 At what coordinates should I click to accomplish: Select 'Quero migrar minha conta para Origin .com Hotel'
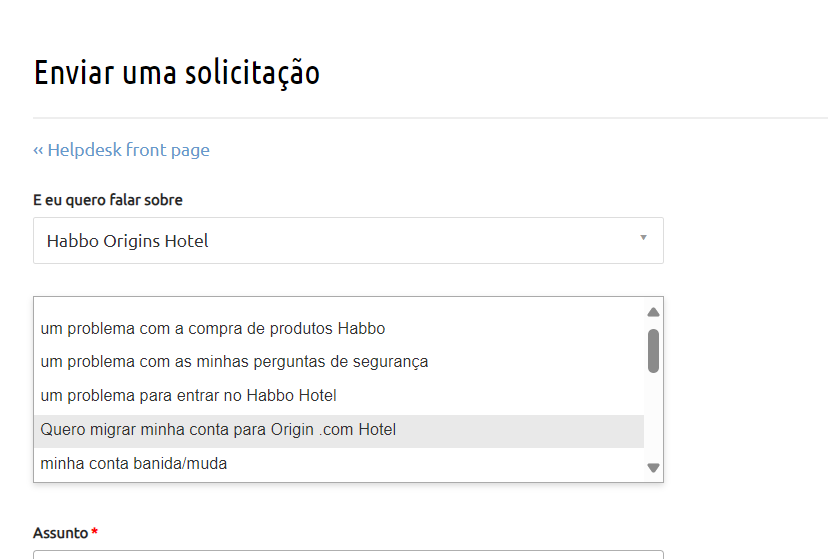218,430
